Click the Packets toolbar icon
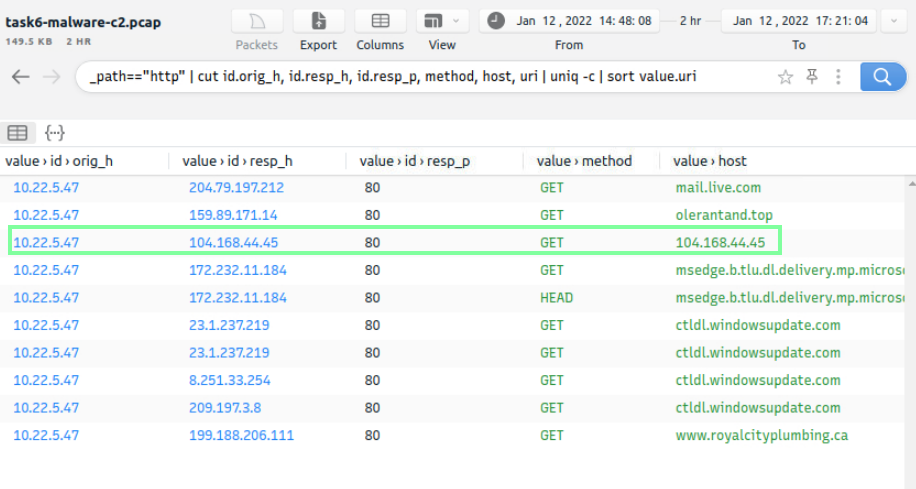 click(x=256, y=22)
